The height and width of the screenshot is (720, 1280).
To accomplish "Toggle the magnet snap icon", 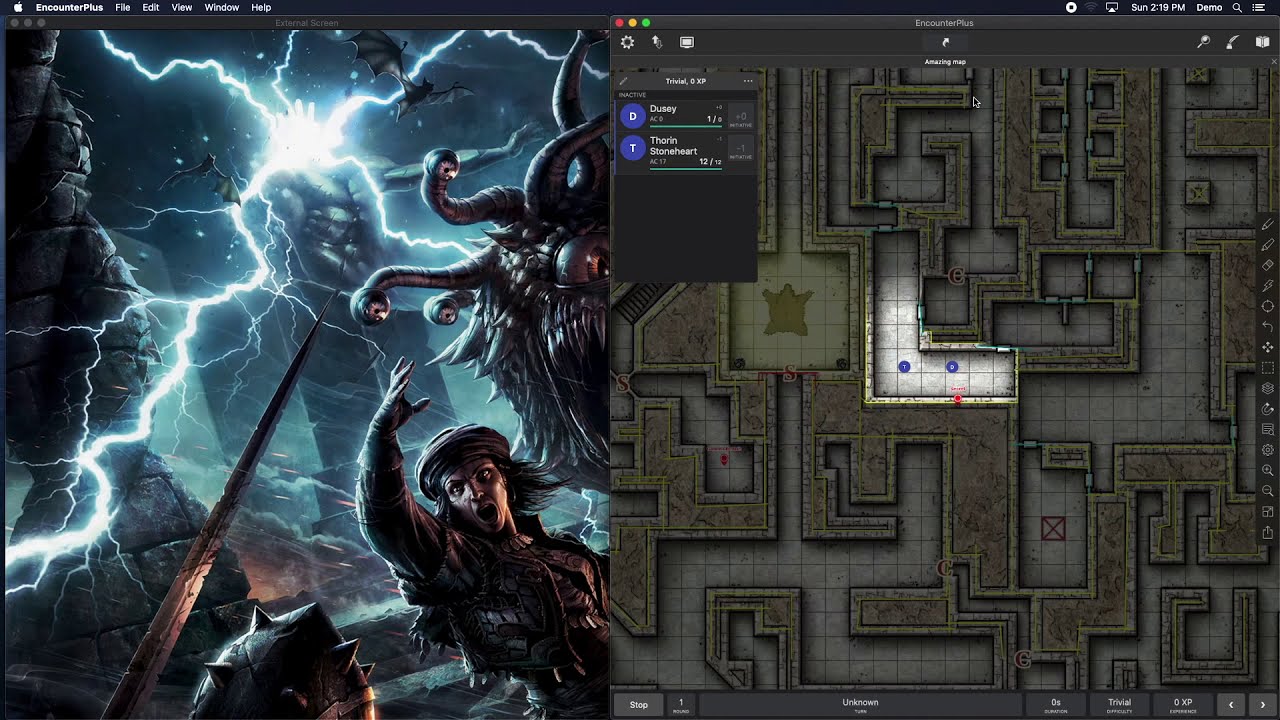I will (x=1268, y=409).
